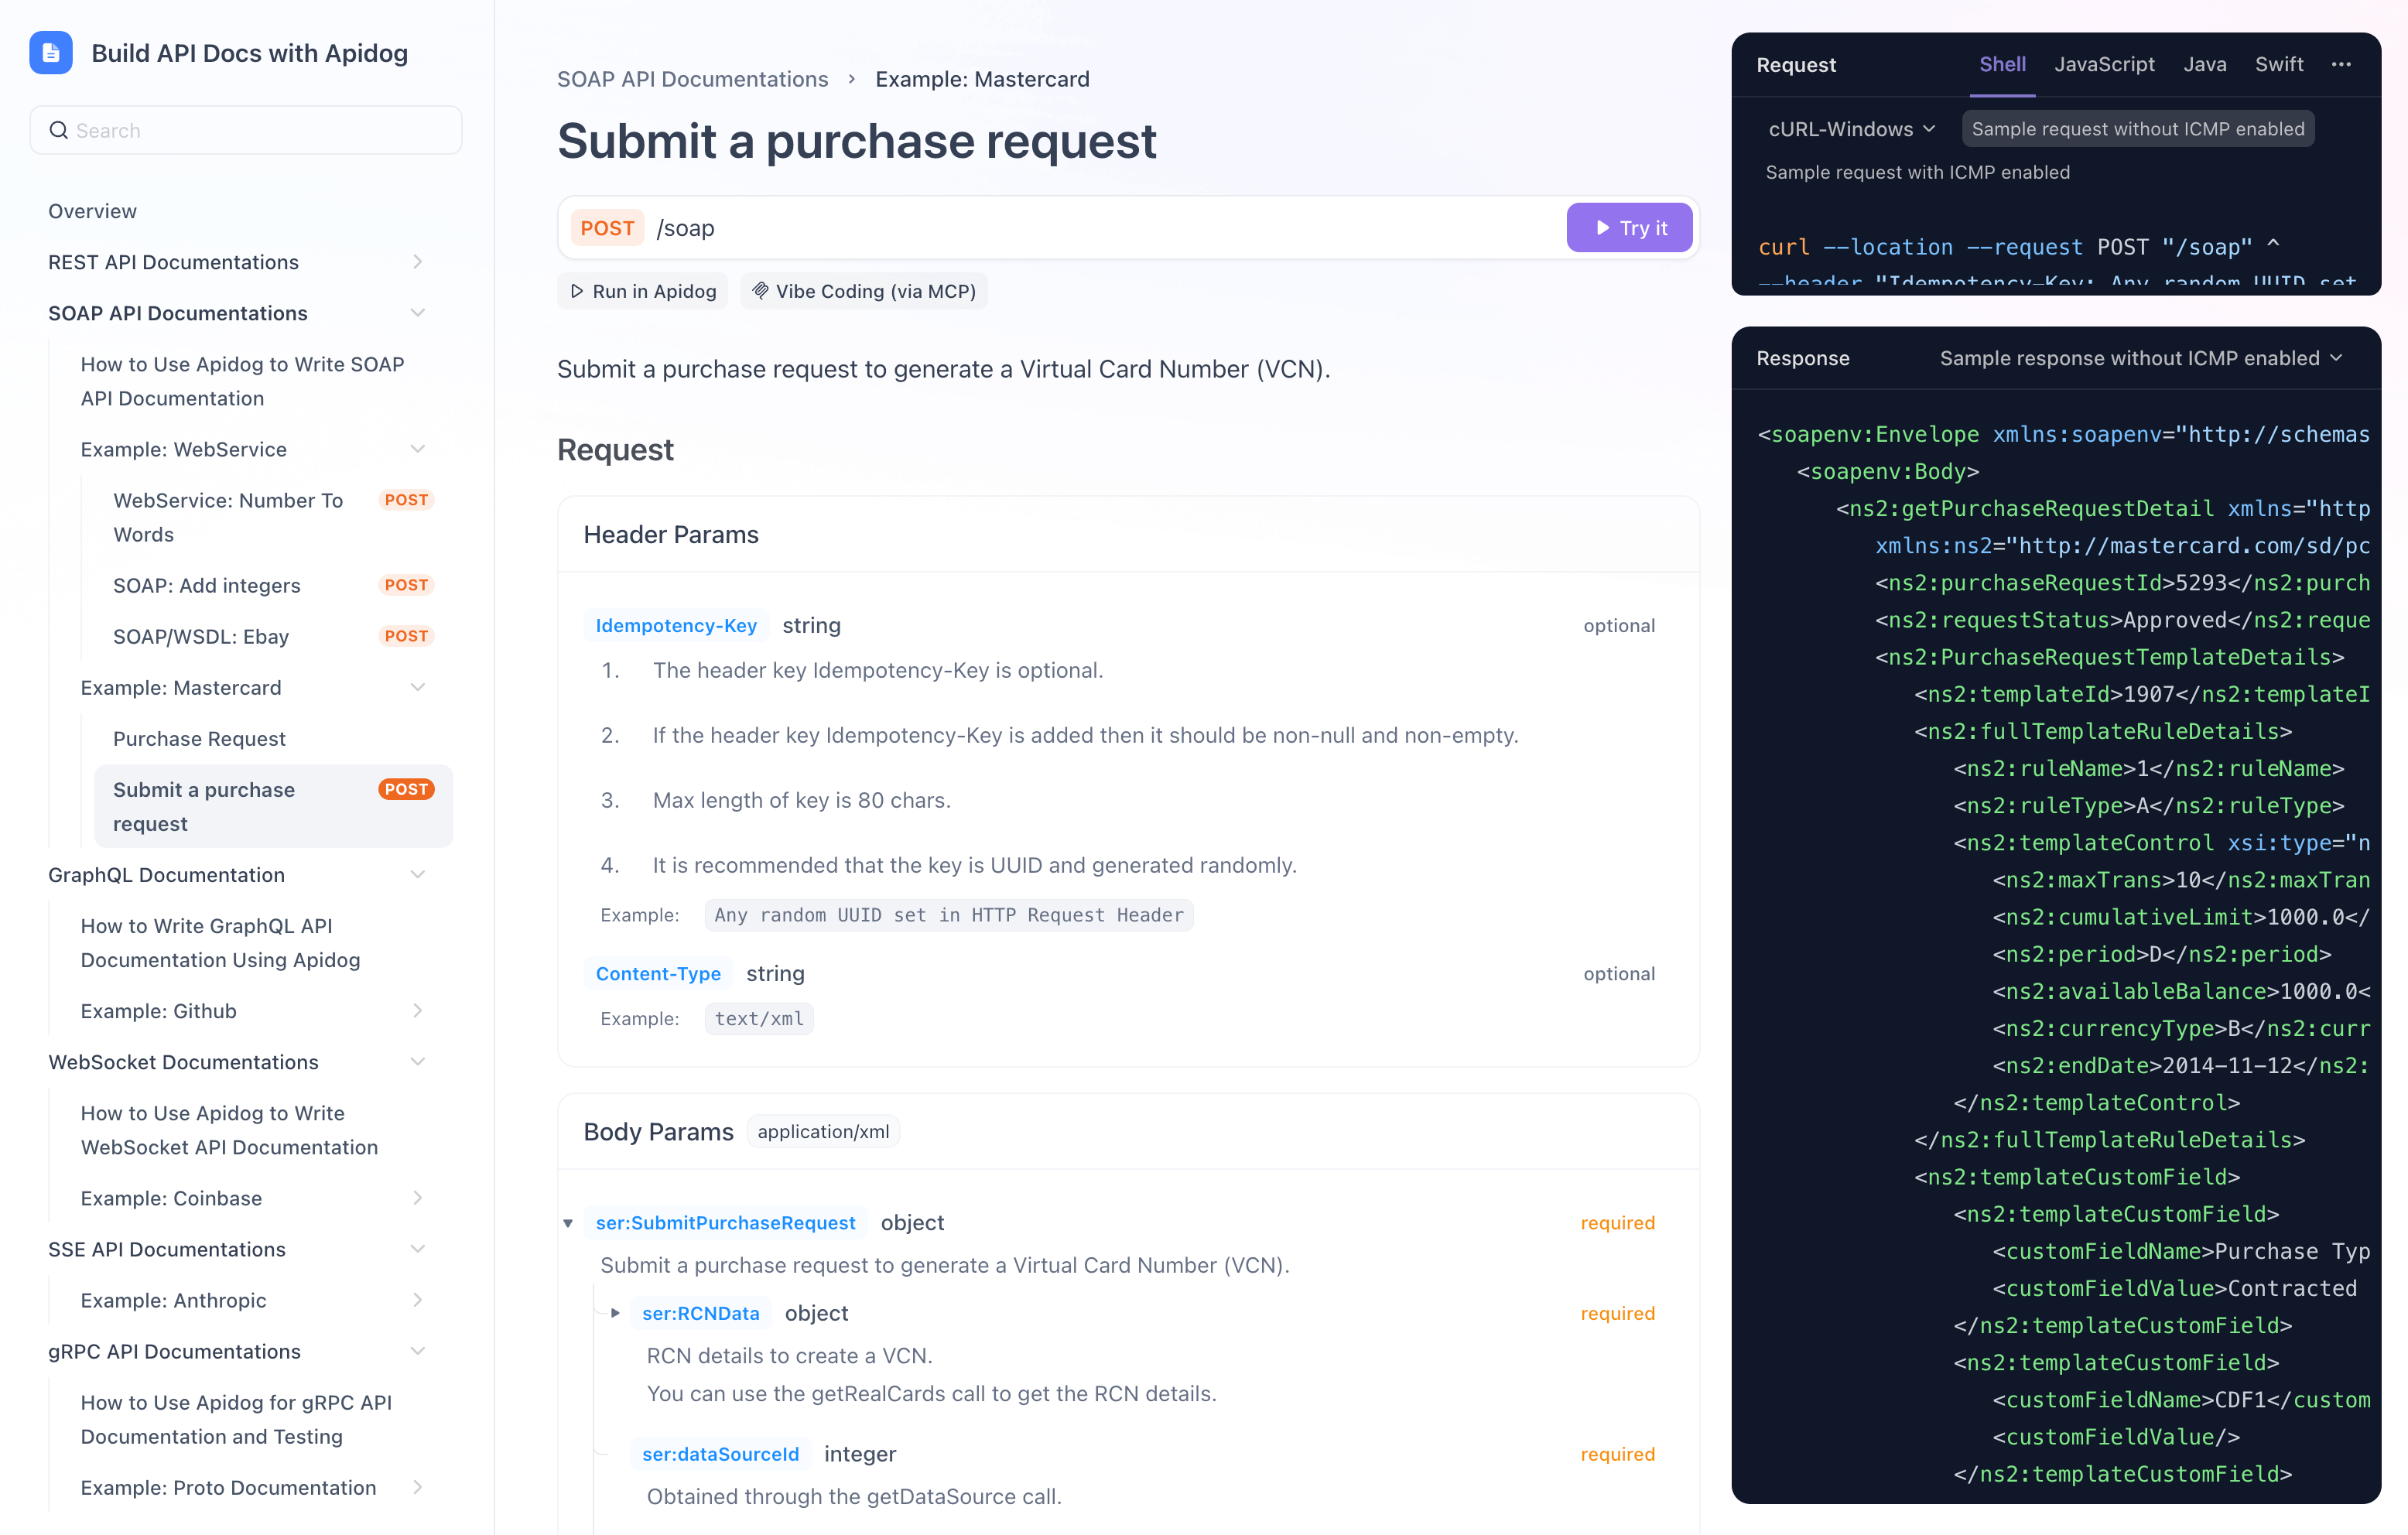Collapse SOAP API Documentations section
2408x1535 pixels.
(x=418, y=313)
